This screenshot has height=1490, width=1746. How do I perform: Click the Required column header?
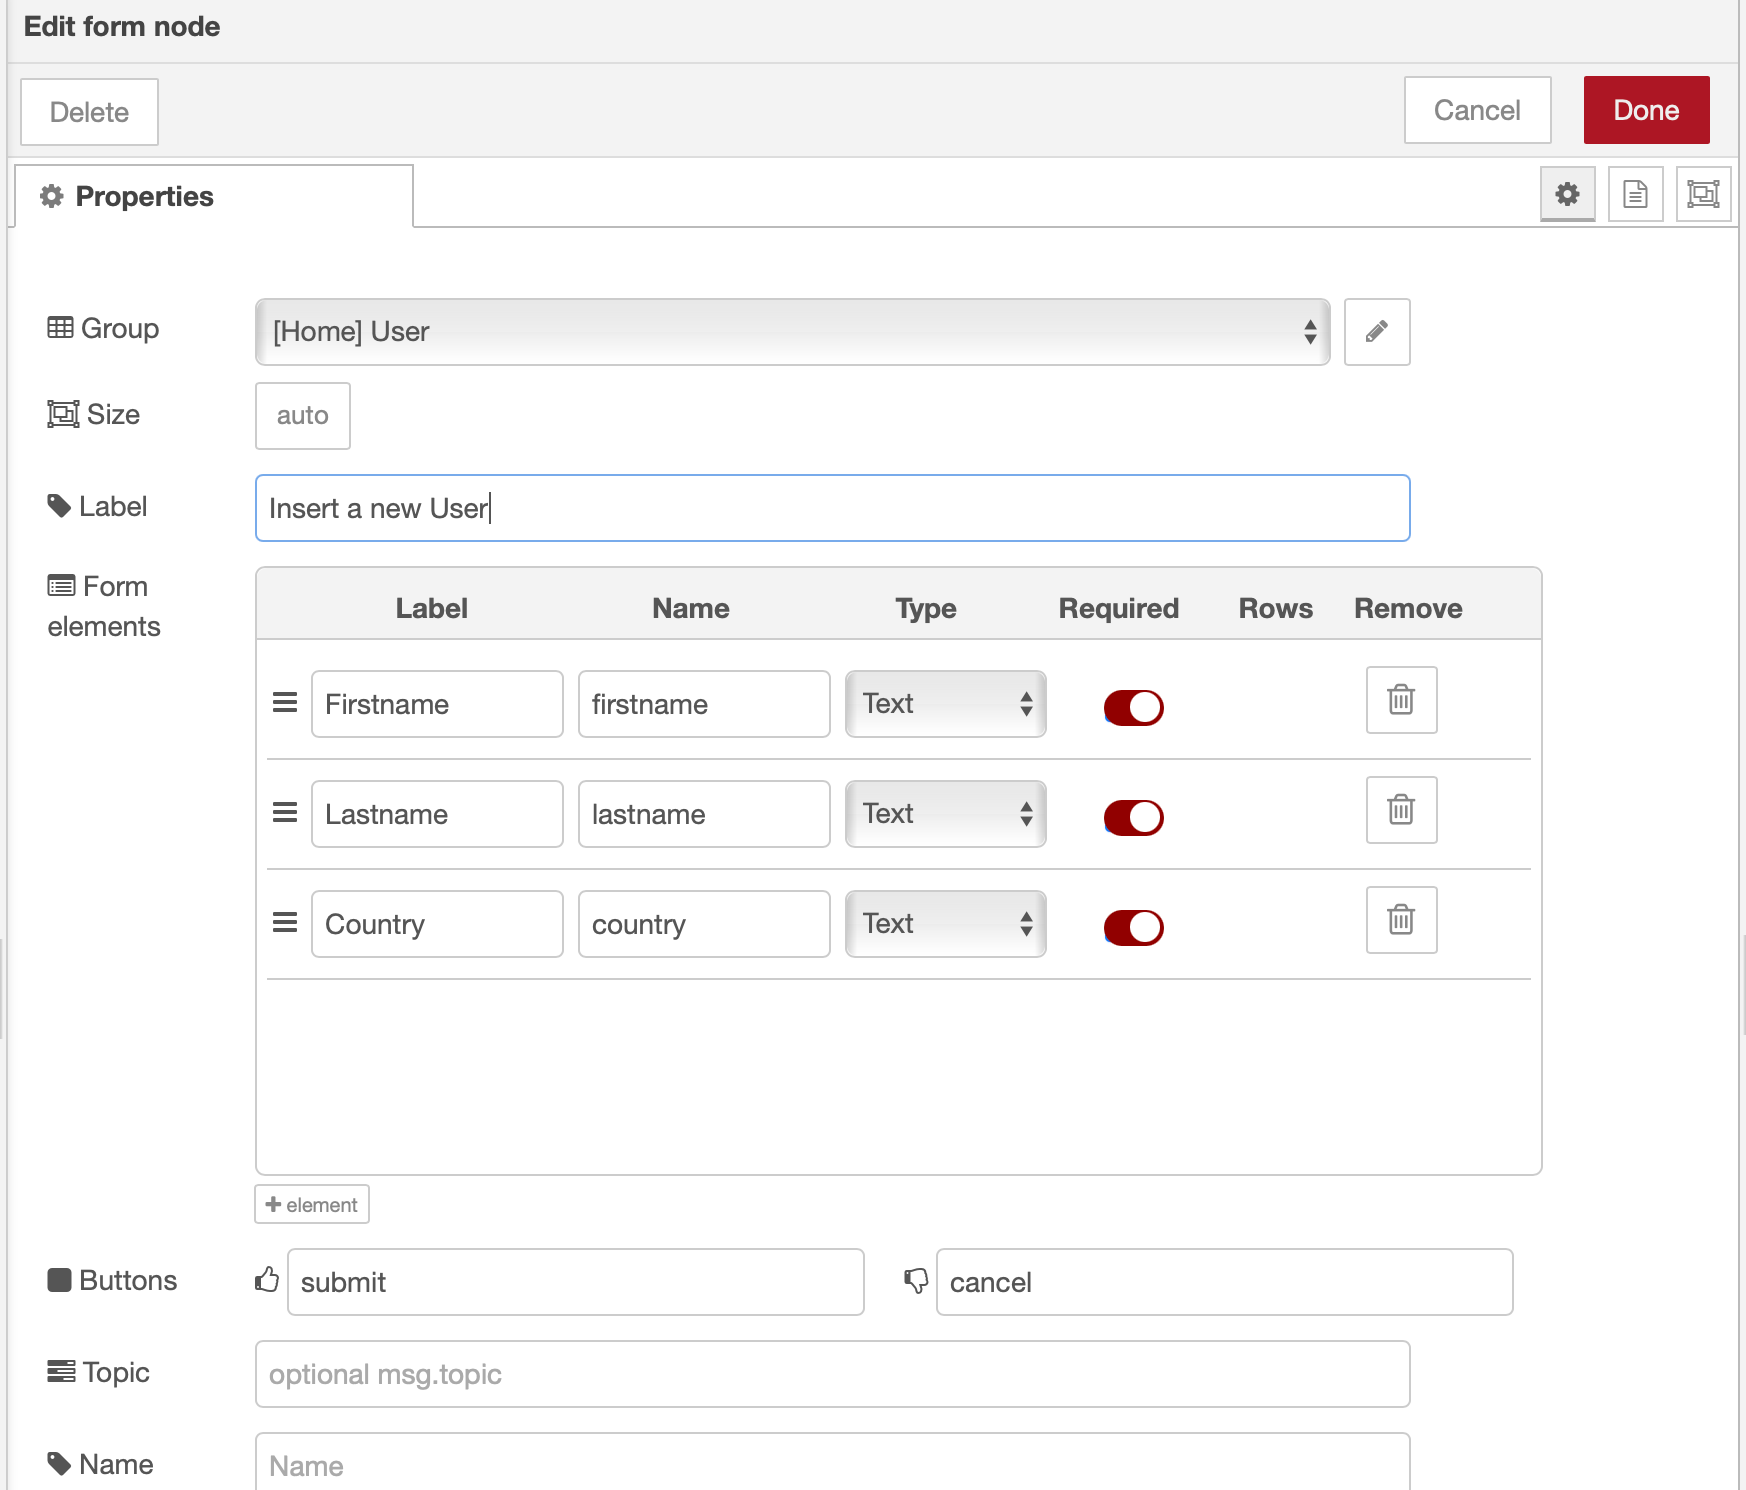click(1119, 608)
